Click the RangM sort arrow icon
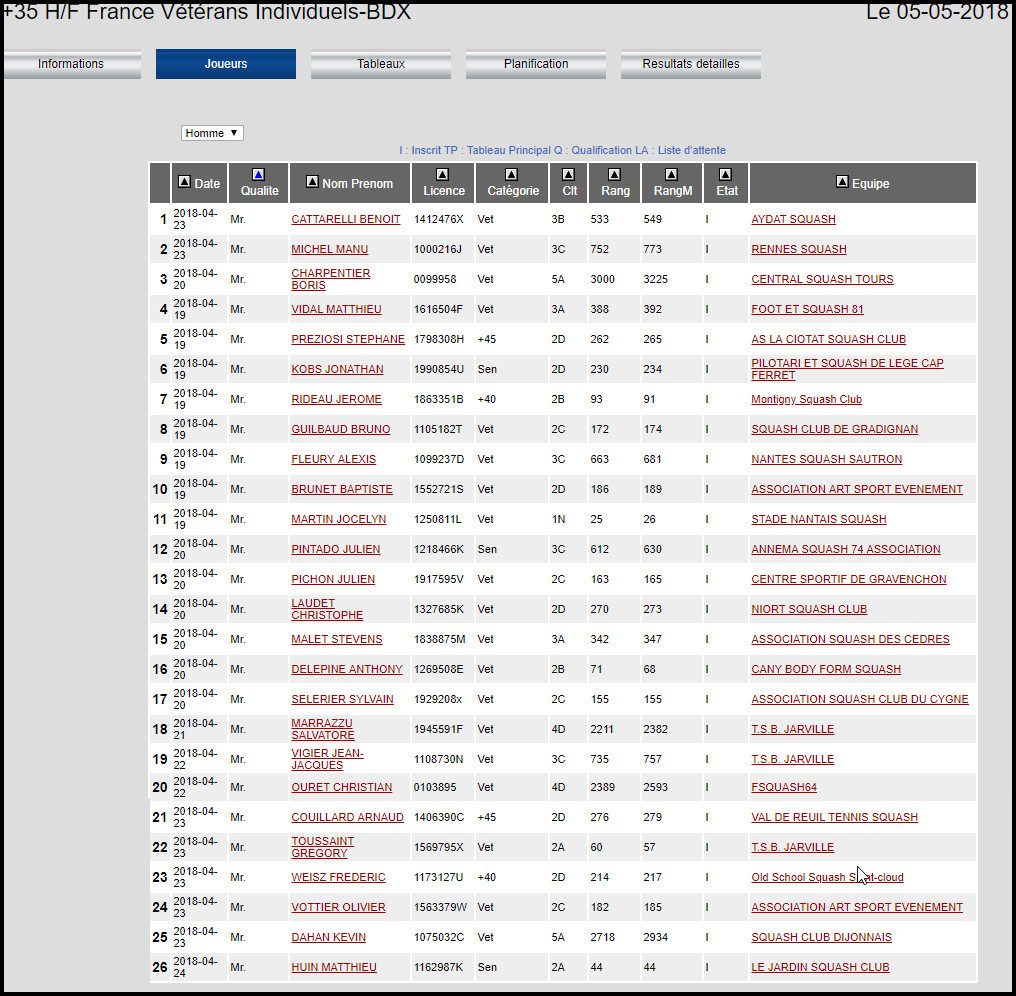1016x996 pixels. coord(671,174)
